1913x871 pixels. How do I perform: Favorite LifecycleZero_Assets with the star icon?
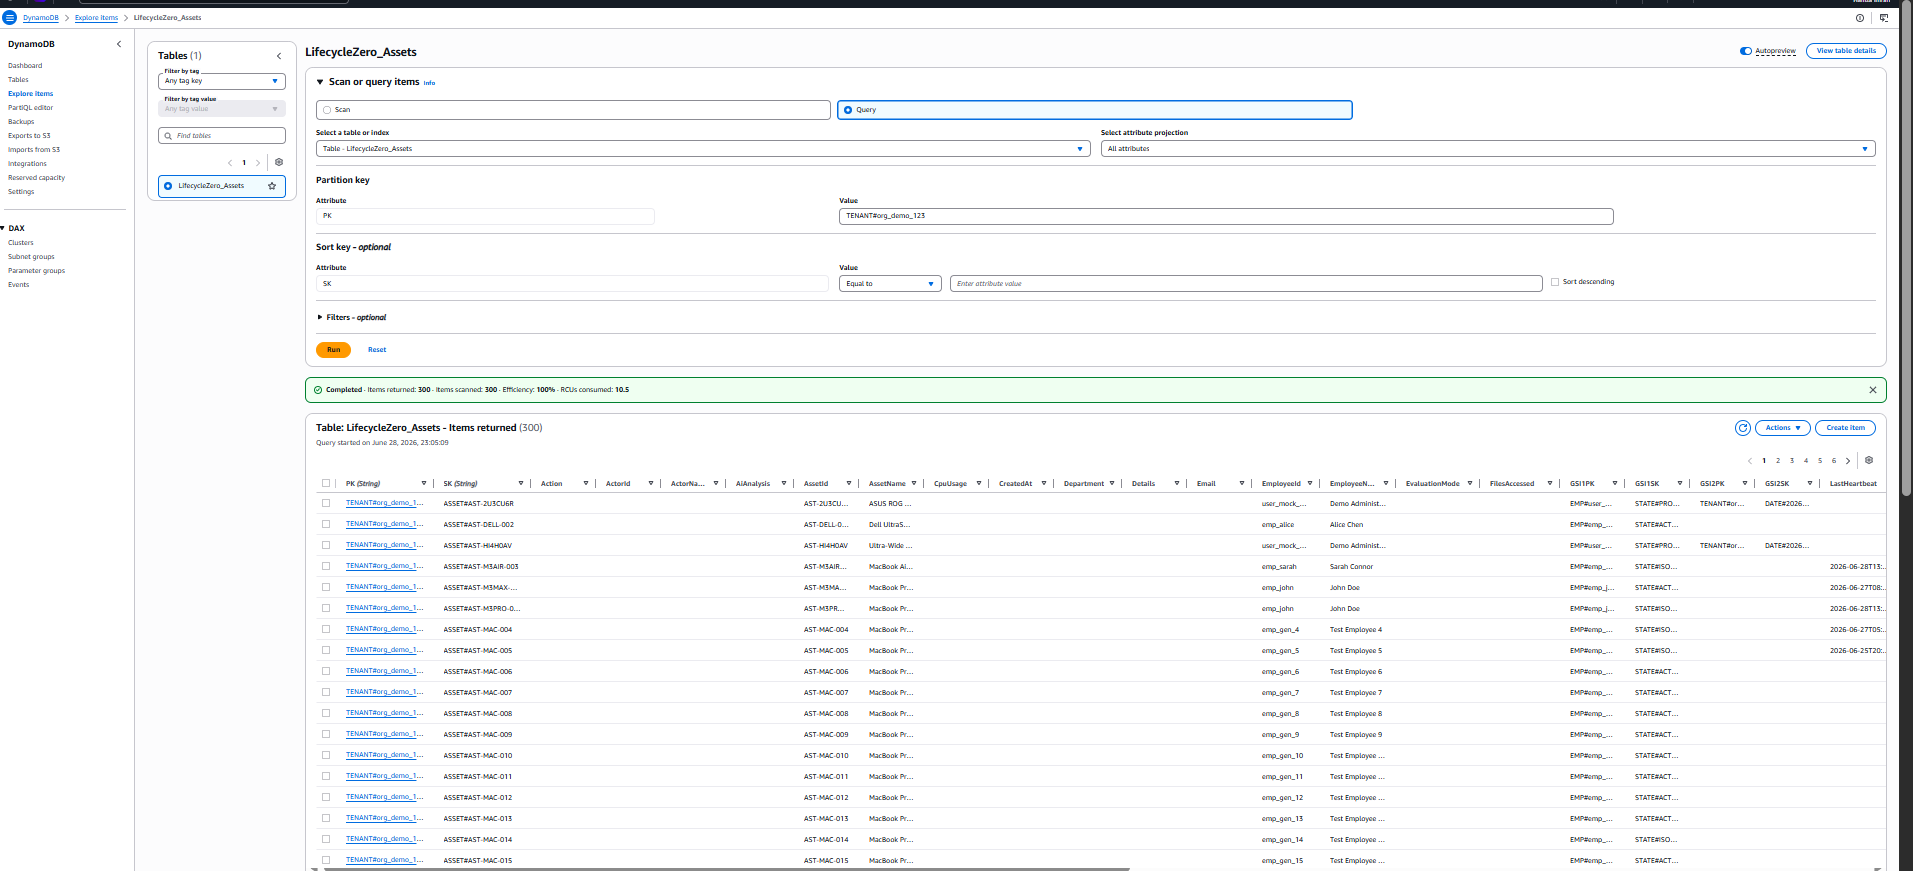click(x=272, y=186)
